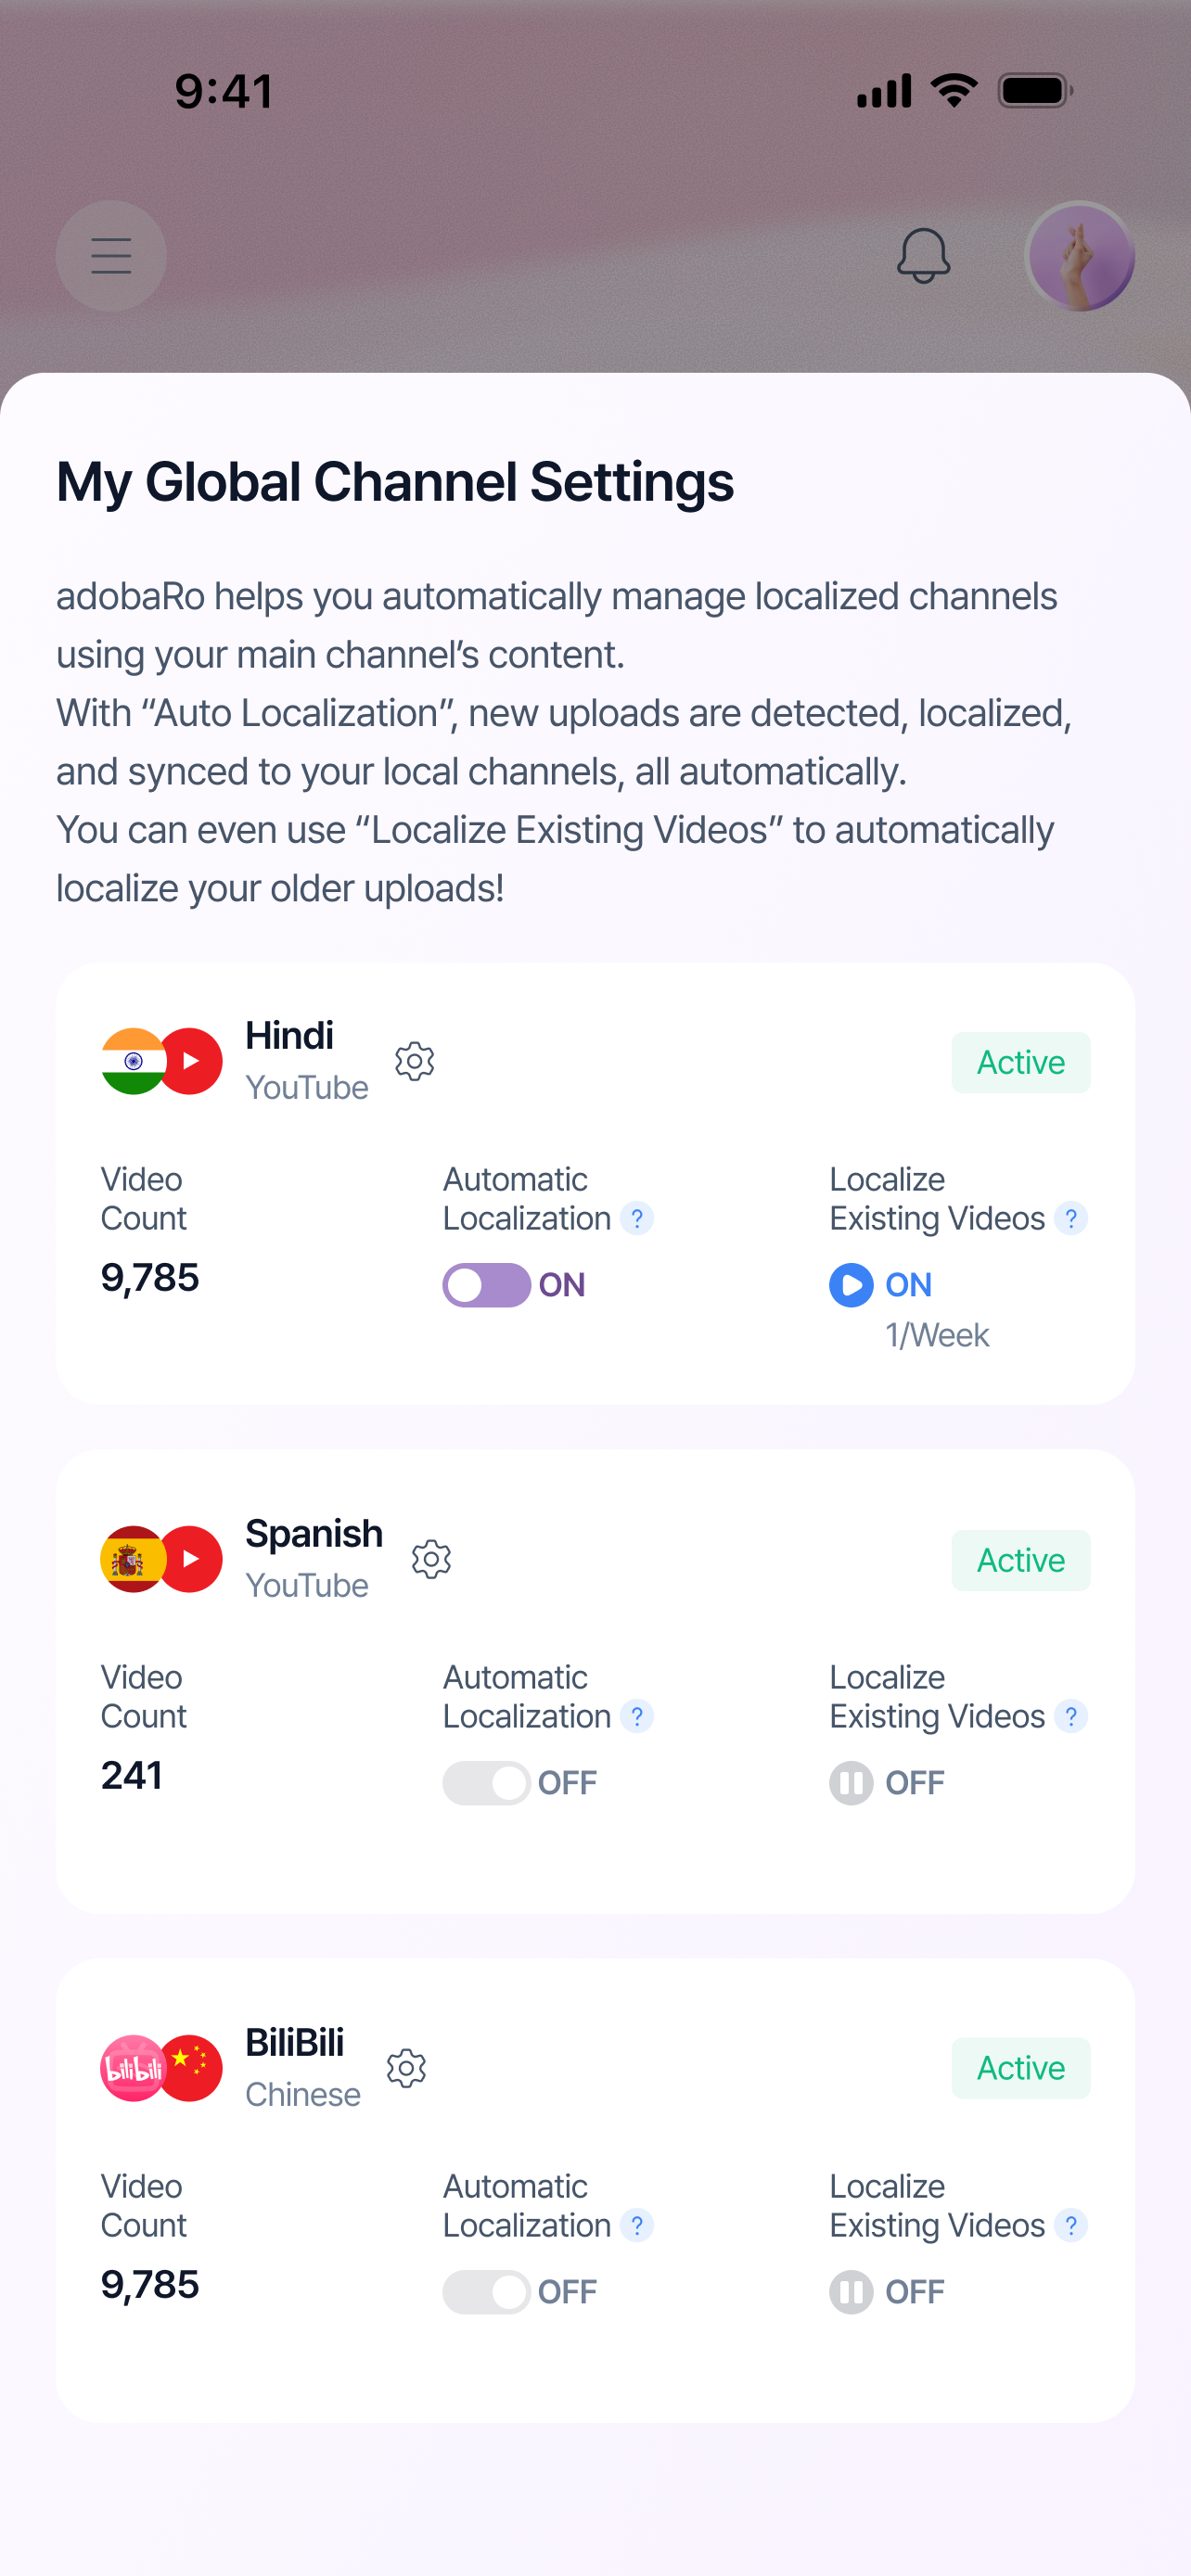The height and width of the screenshot is (2576, 1191).
Task: Open BiliBili channel settings gear
Action: click(x=406, y=2068)
